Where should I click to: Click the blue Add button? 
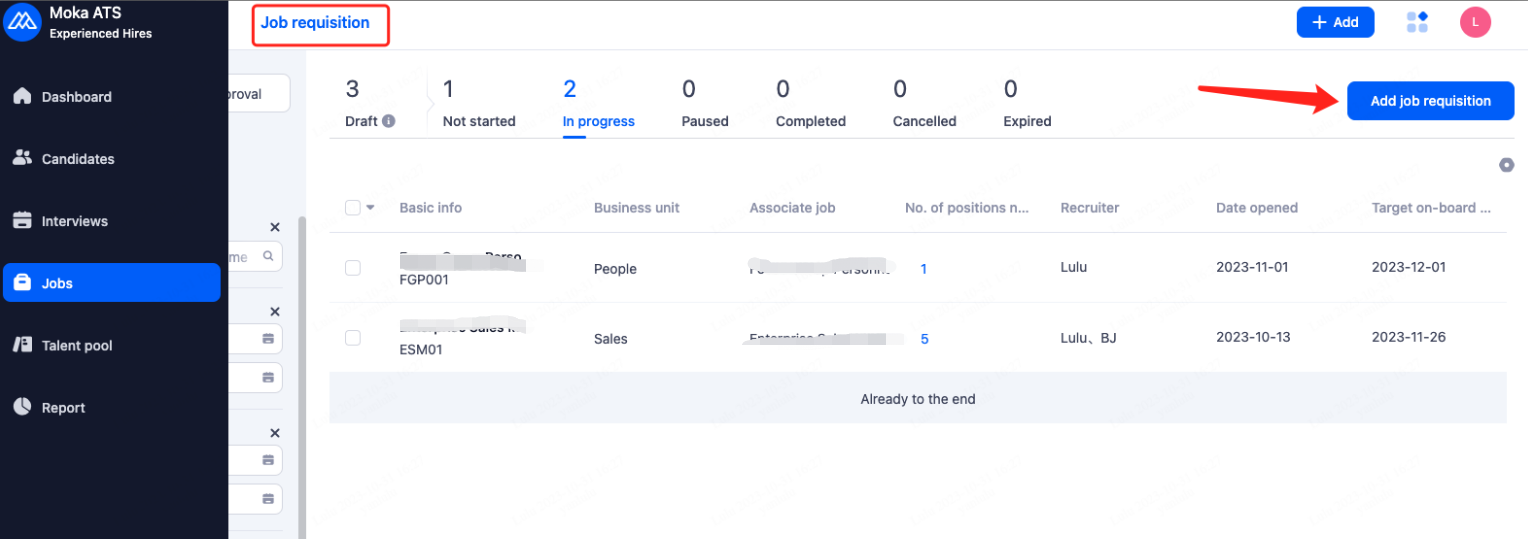pos(1335,22)
